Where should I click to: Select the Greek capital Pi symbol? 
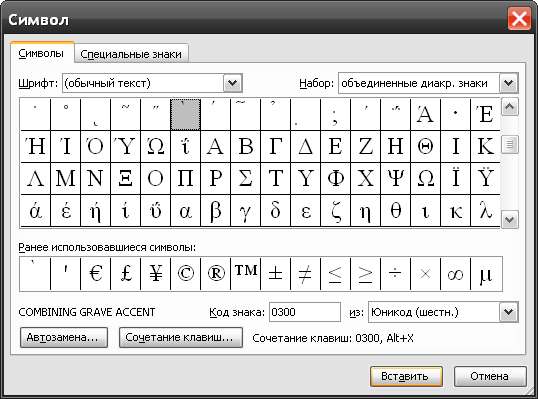[185, 178]
